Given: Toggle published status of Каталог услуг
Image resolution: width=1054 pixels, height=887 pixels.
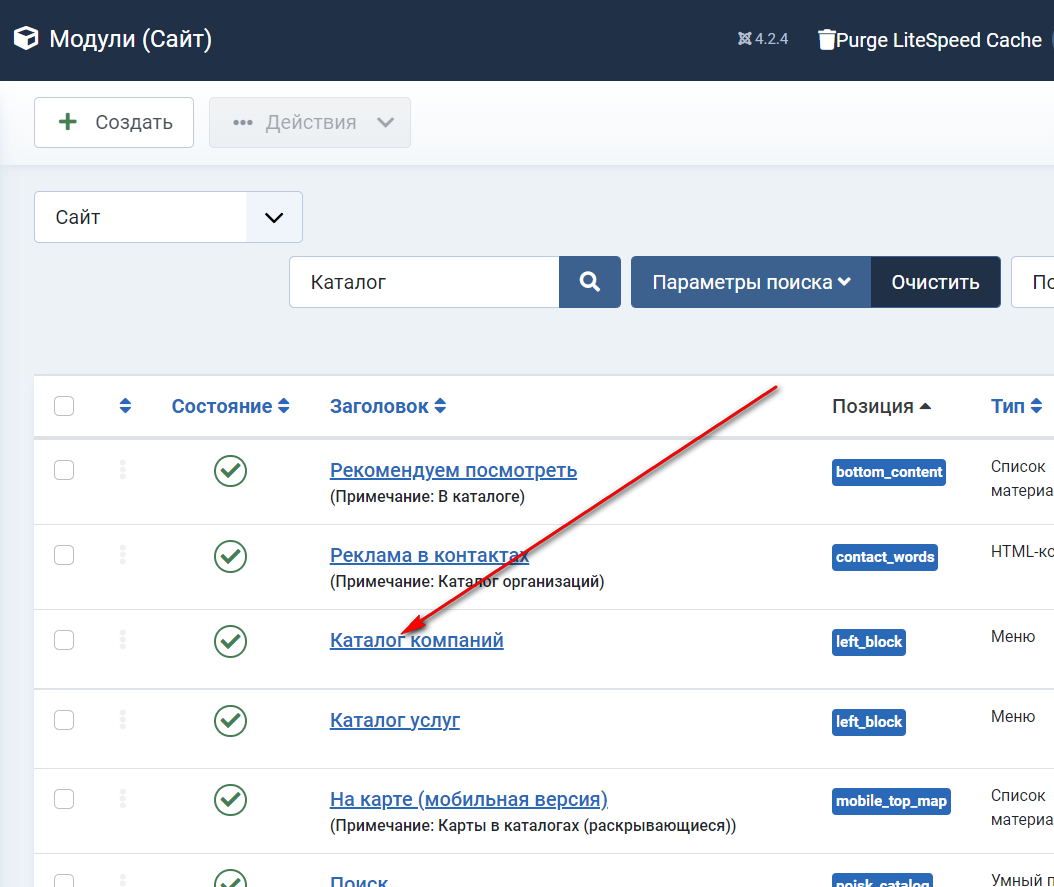Looking at the screenshot, I should 230,720.
